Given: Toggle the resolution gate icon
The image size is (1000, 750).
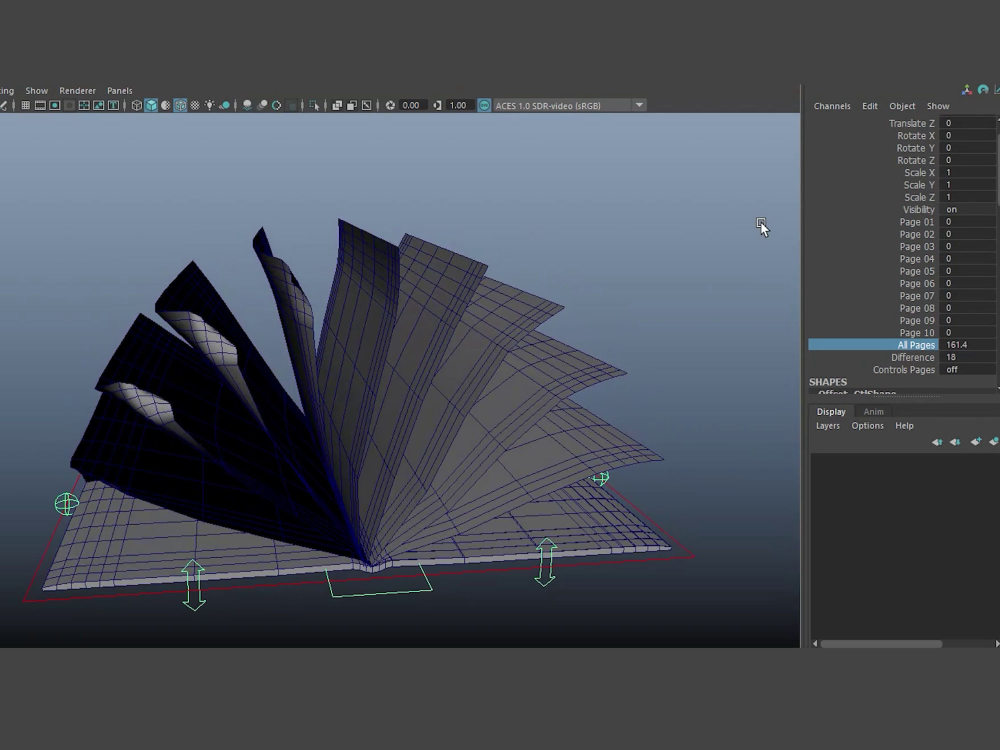Looking at the screenshot, I should pos(55,105).
